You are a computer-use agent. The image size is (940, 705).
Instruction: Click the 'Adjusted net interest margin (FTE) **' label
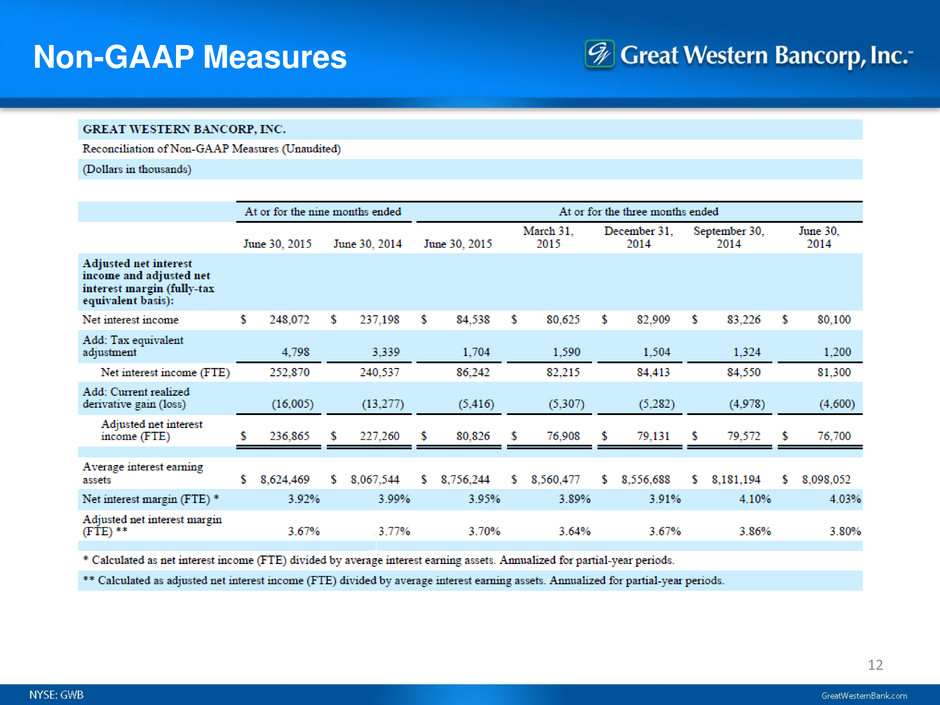click(x=152, y=525)
